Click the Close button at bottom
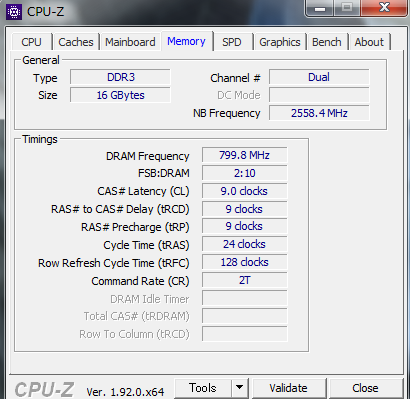 point(365,388)
